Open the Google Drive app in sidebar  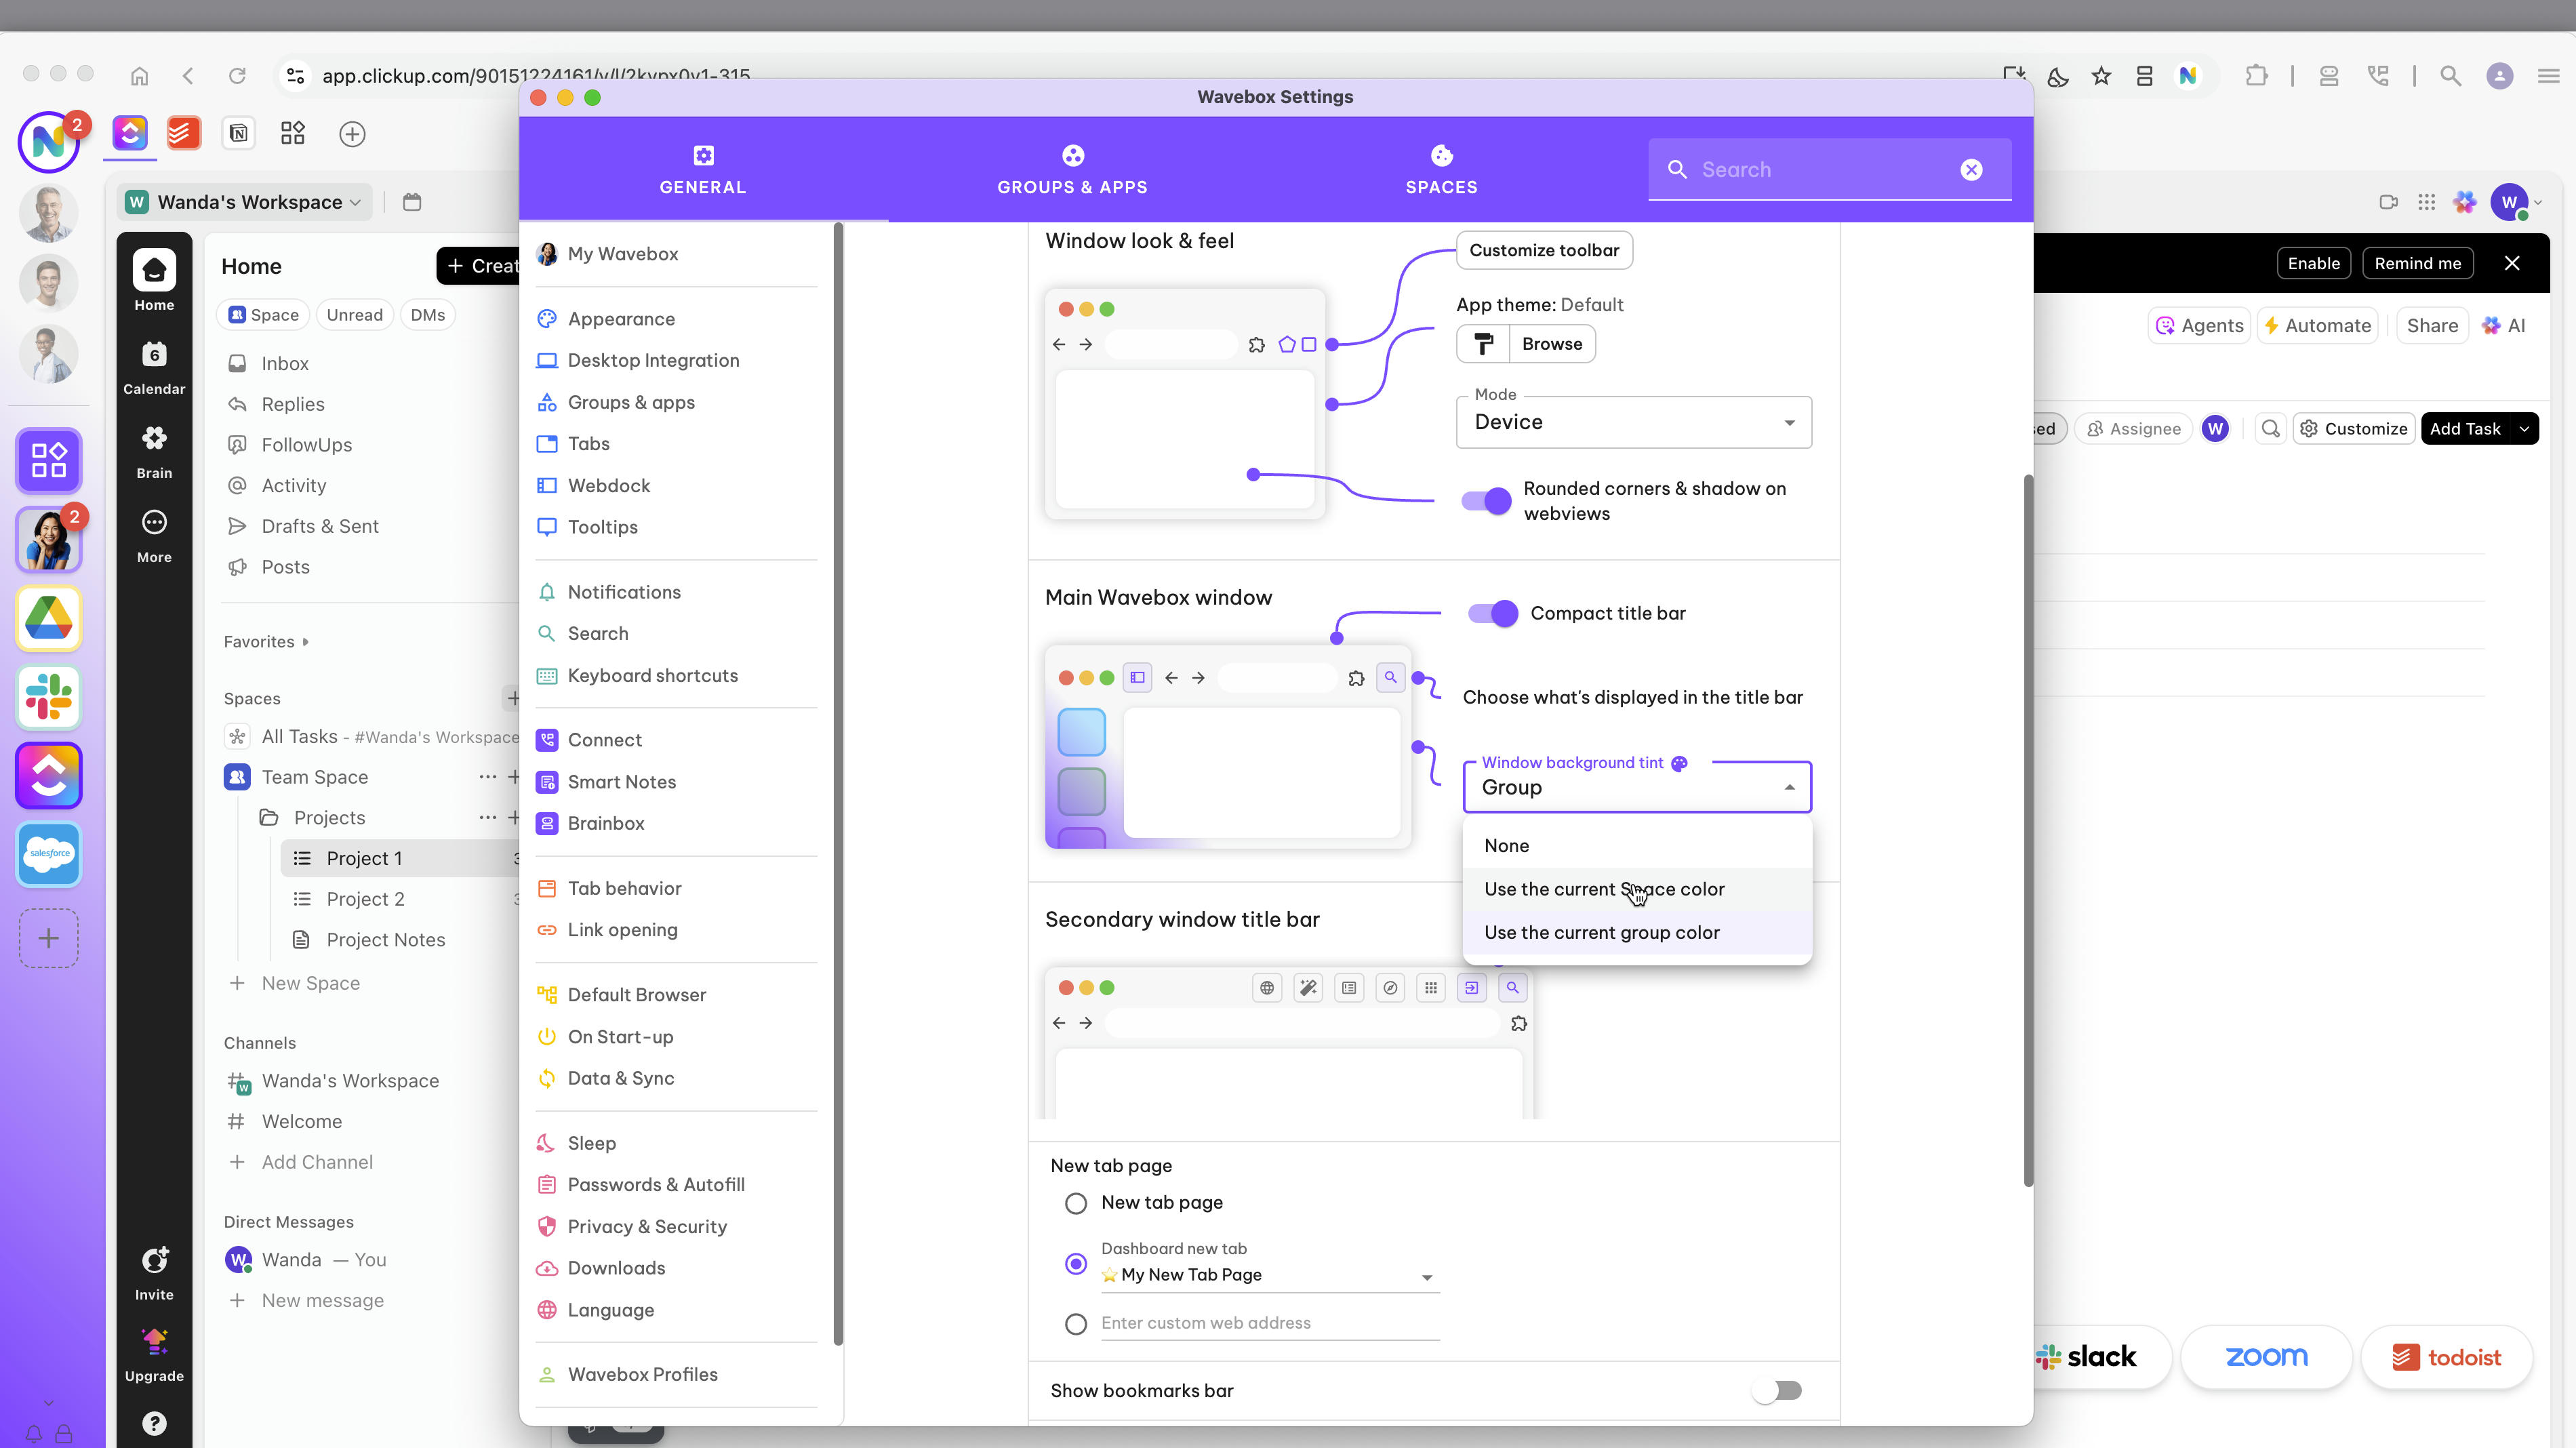pos(48,618)
